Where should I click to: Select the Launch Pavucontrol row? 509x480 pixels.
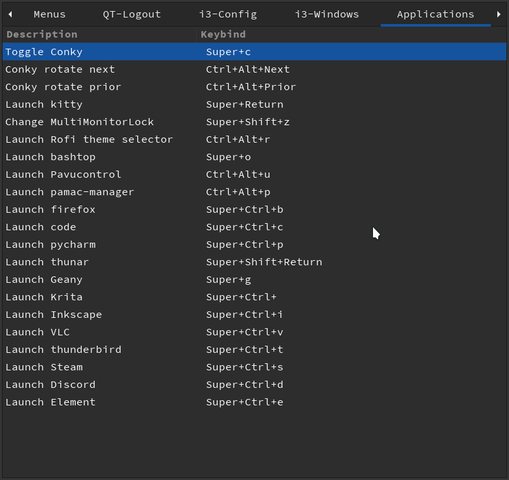tap(254, 174)
